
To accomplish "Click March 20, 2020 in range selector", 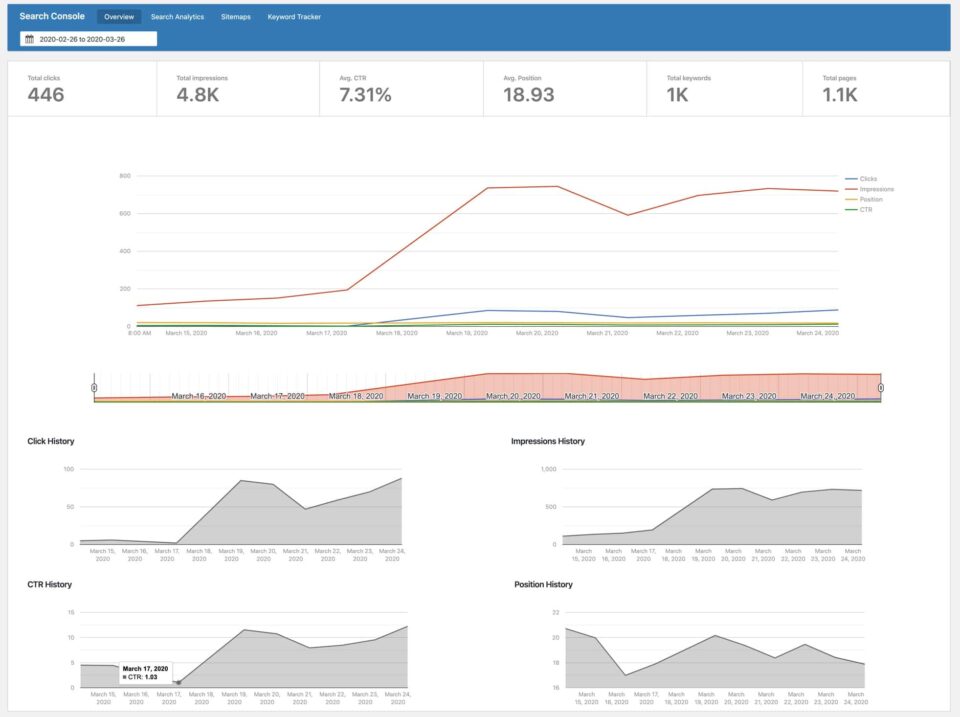I will click(x=513, y=396).
